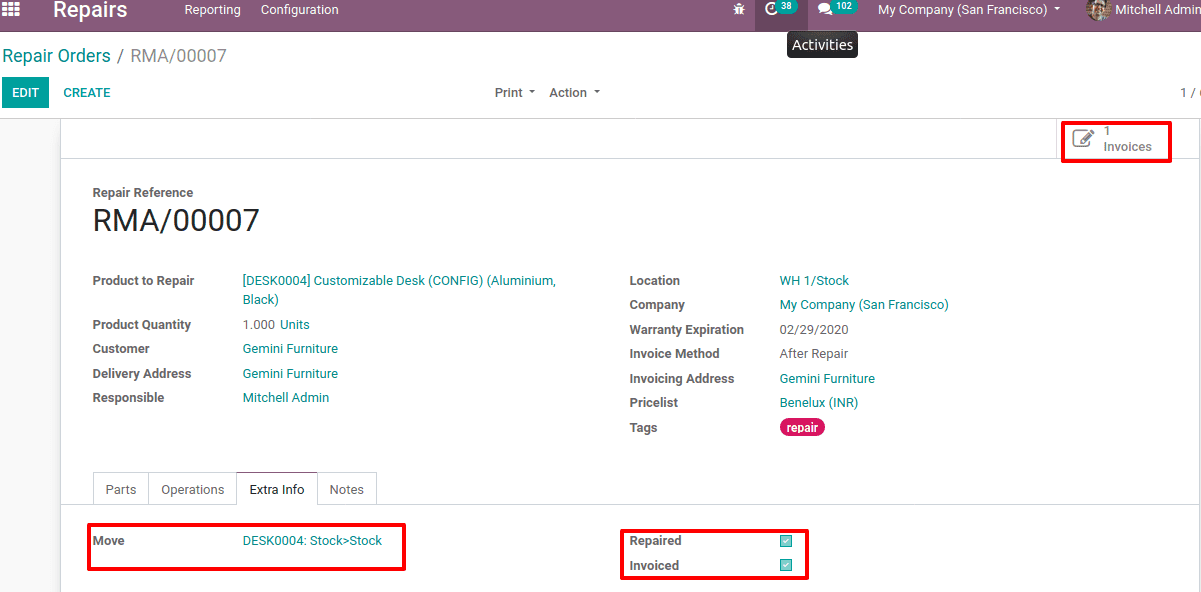Click the 102 messages counter badge
This screenshot has height=592, width=1201.
point(844,6)
